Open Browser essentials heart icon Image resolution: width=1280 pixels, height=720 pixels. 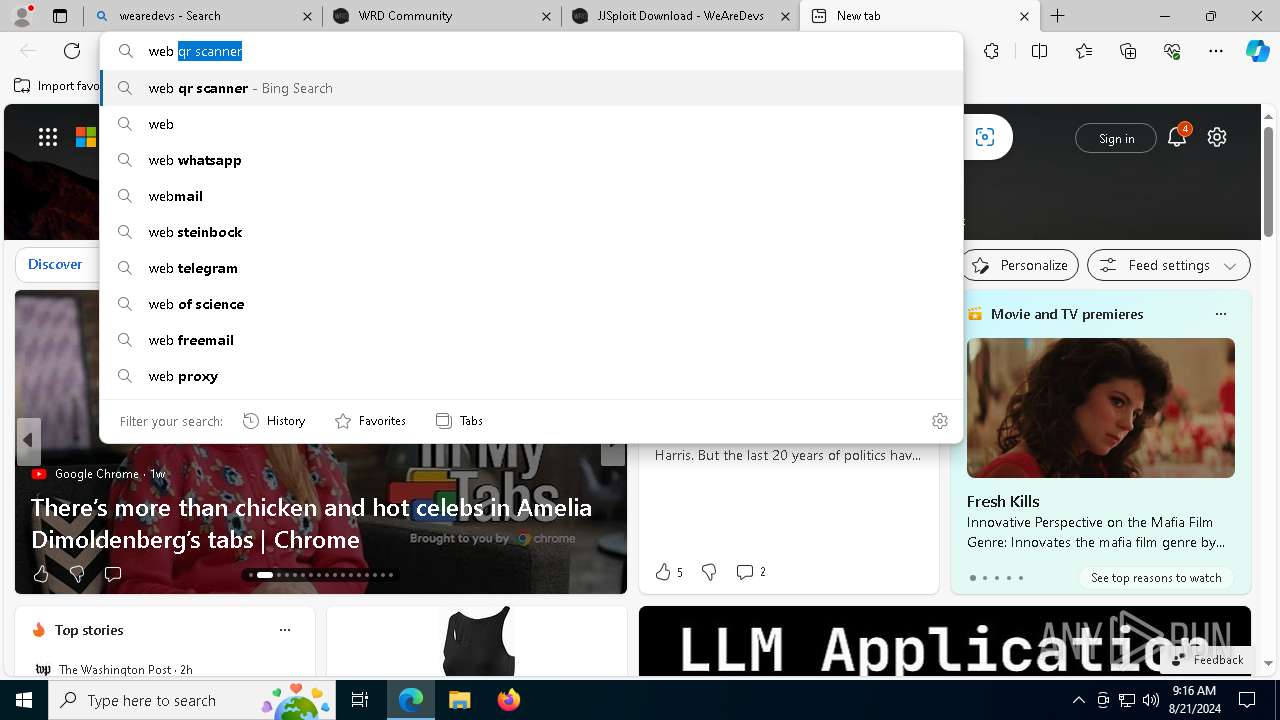point(1172,51)
